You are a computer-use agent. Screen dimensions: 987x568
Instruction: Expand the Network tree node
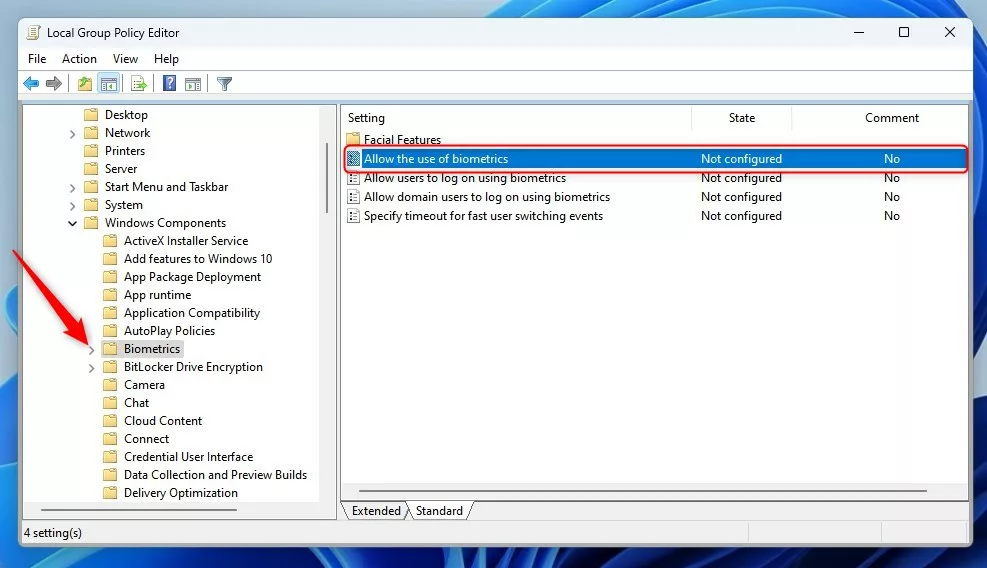[72, 133]
